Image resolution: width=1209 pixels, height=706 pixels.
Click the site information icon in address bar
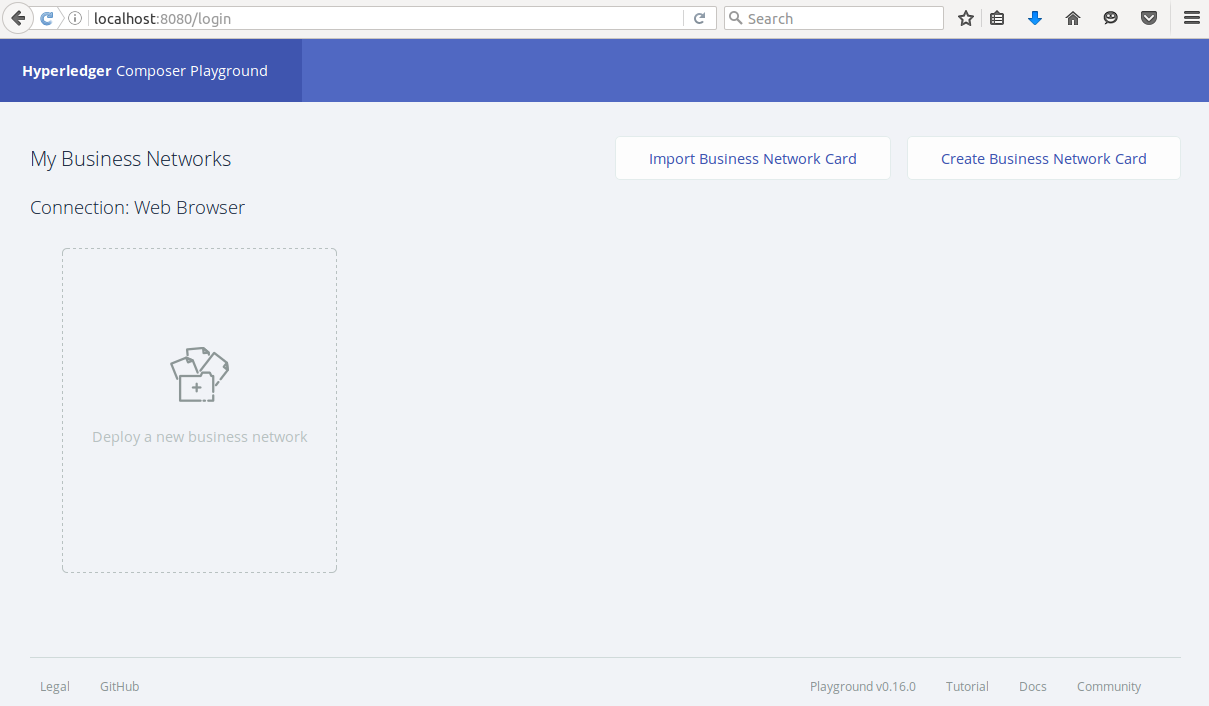(x=75, y=18)
